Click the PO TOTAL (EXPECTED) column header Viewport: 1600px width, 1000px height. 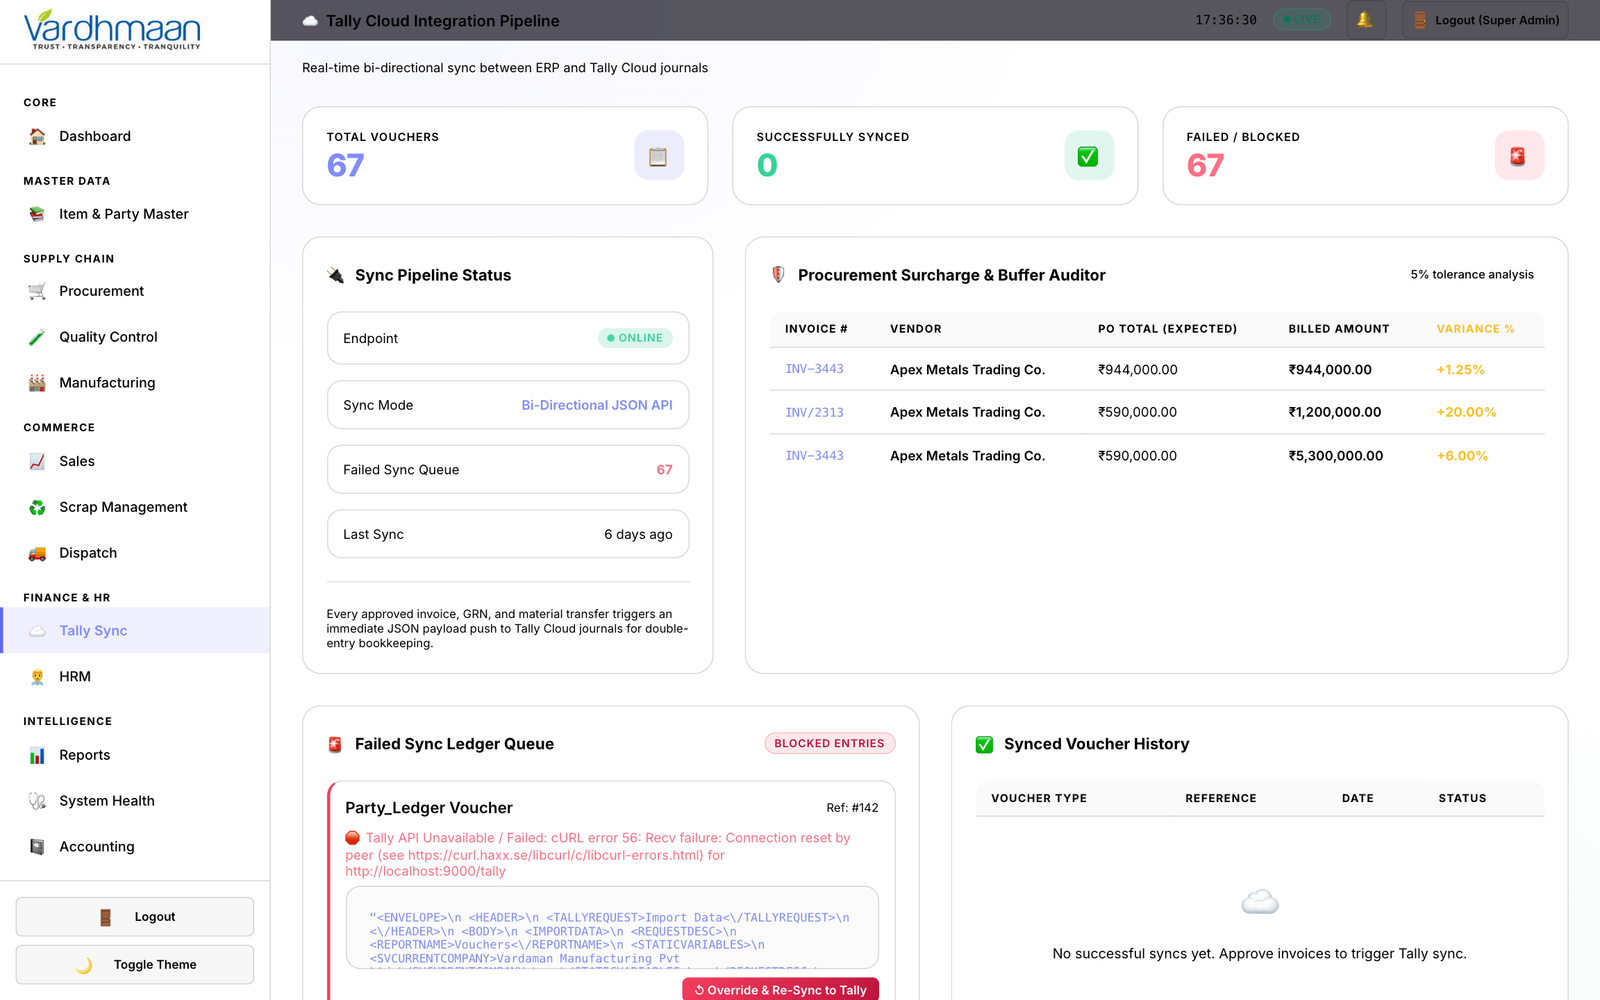tap(1167, 329)
